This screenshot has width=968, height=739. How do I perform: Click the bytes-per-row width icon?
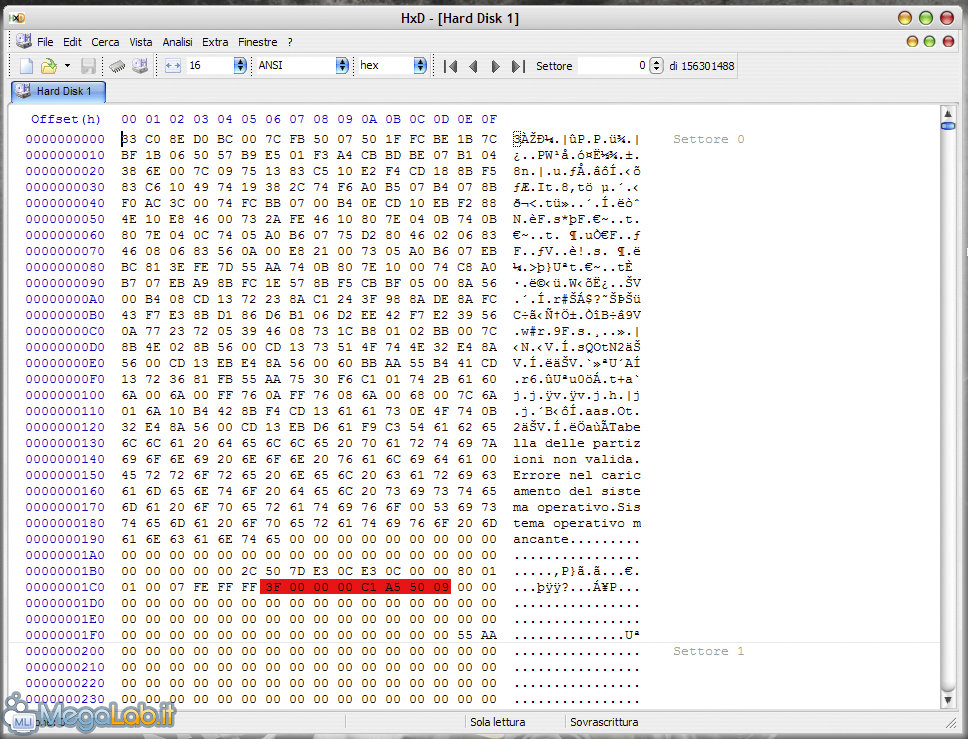click(x=173, y=65)
